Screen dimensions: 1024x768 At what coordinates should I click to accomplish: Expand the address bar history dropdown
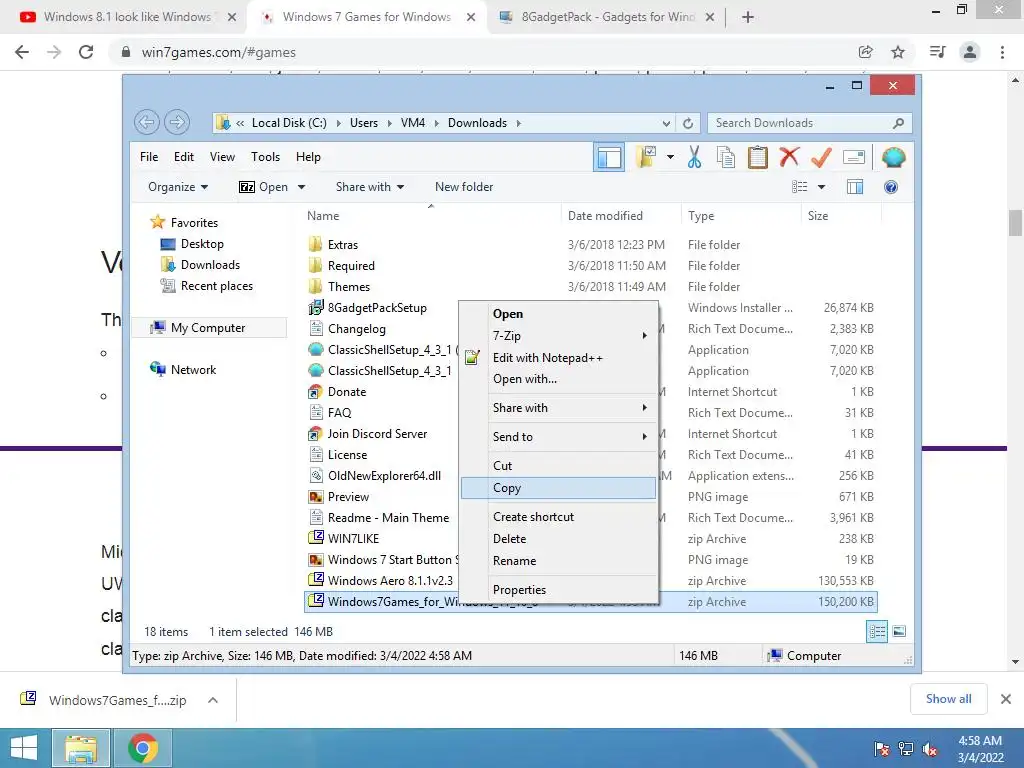click(x=666, y=123)
